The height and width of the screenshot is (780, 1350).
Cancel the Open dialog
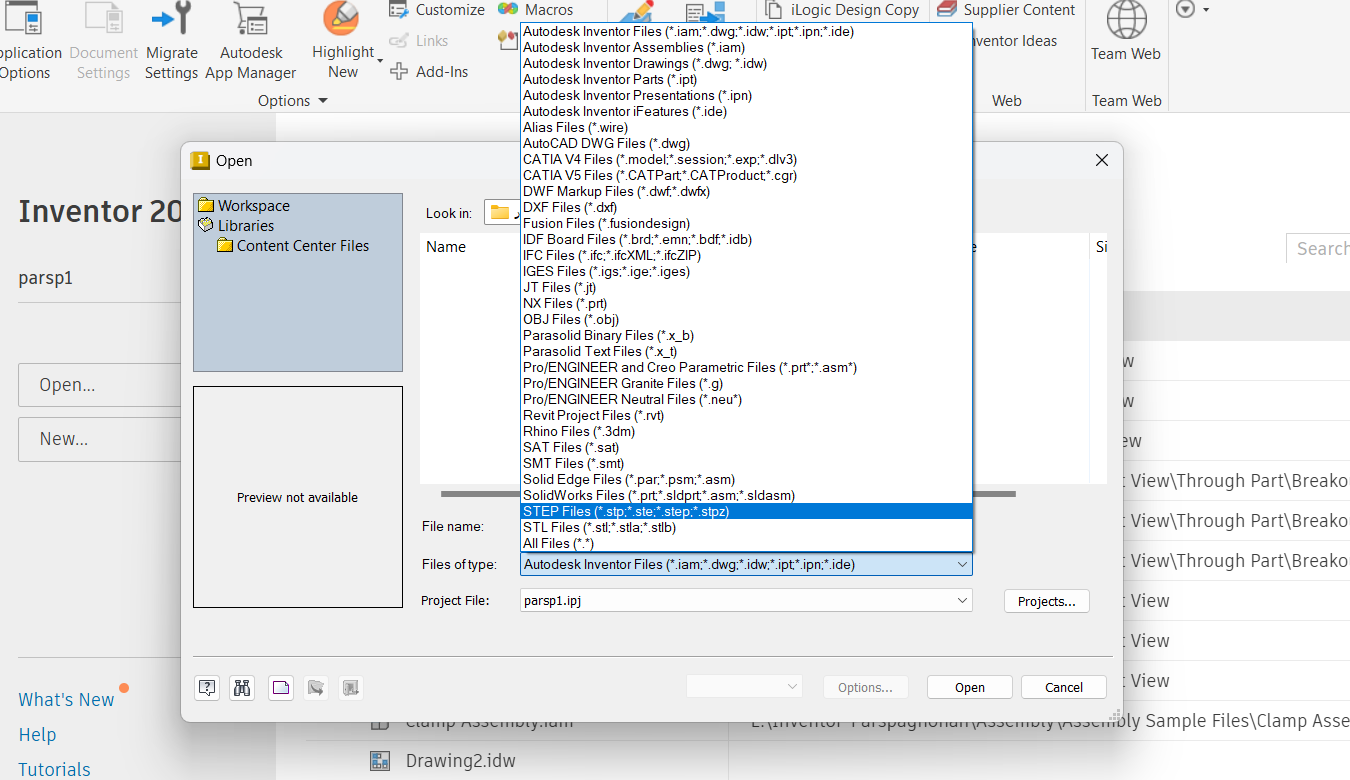coord(1064,687)
